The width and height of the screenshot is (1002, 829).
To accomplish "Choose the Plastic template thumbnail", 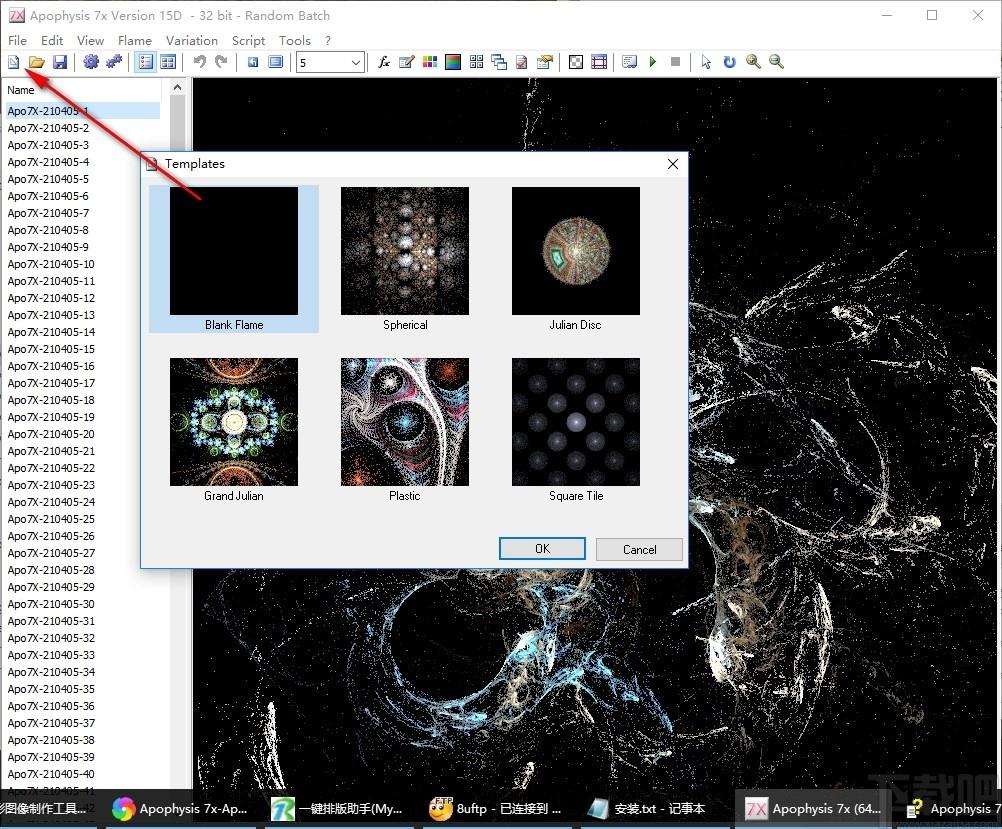I will tap(405, 422).
